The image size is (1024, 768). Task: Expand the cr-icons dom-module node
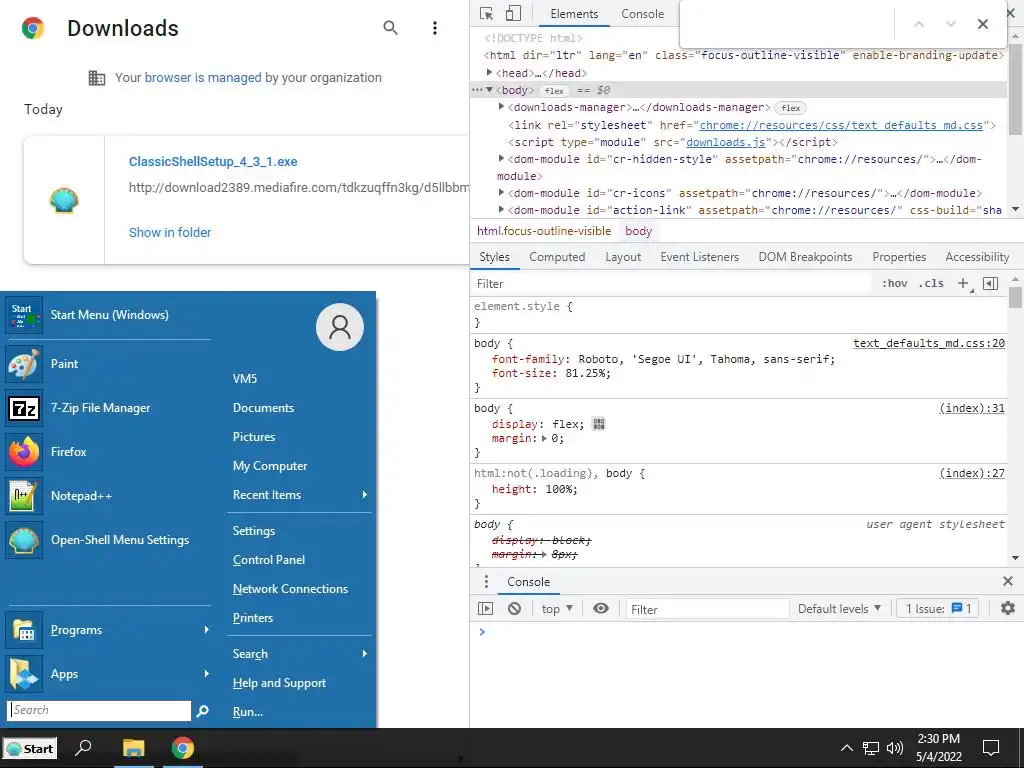[x=502, y=192]
